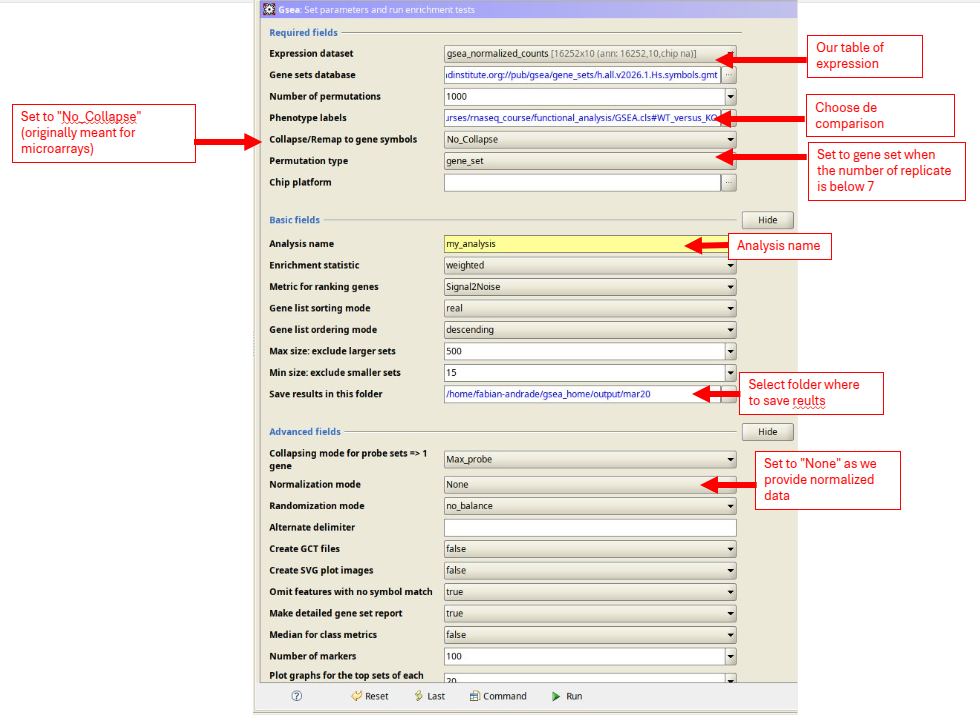Hide the Advanced fields section
The height and width of the screenshot is (722, 980).
click(x=767, y=431)
